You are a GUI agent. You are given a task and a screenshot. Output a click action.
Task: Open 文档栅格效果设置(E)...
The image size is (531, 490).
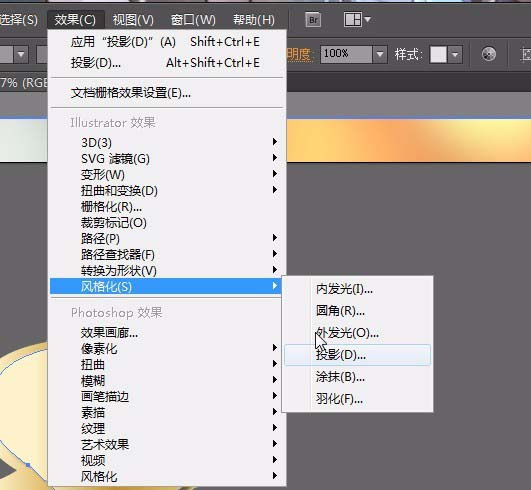[x=166, y=93]
